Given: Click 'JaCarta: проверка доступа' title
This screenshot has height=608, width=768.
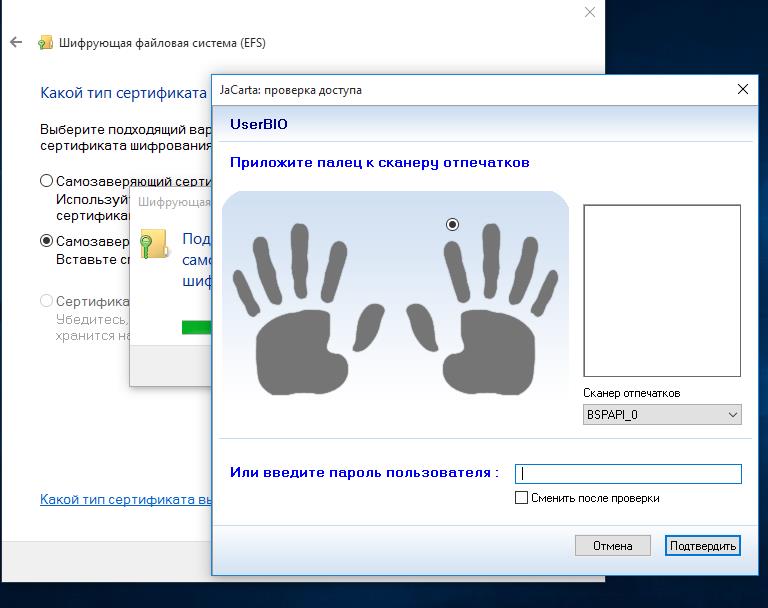Looking at the screenshot, I should coord(290,90).
